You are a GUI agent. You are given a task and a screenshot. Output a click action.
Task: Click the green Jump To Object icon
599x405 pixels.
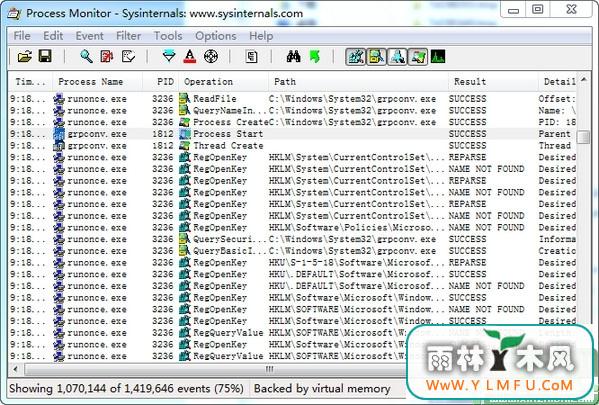click(315, 57)
